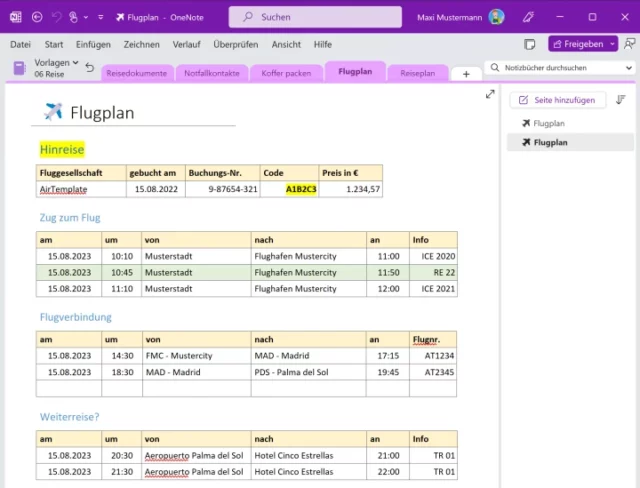The image size is (640, 488).
Task: Open the Überprüfen ribbon tab
Action: point(236,44)
